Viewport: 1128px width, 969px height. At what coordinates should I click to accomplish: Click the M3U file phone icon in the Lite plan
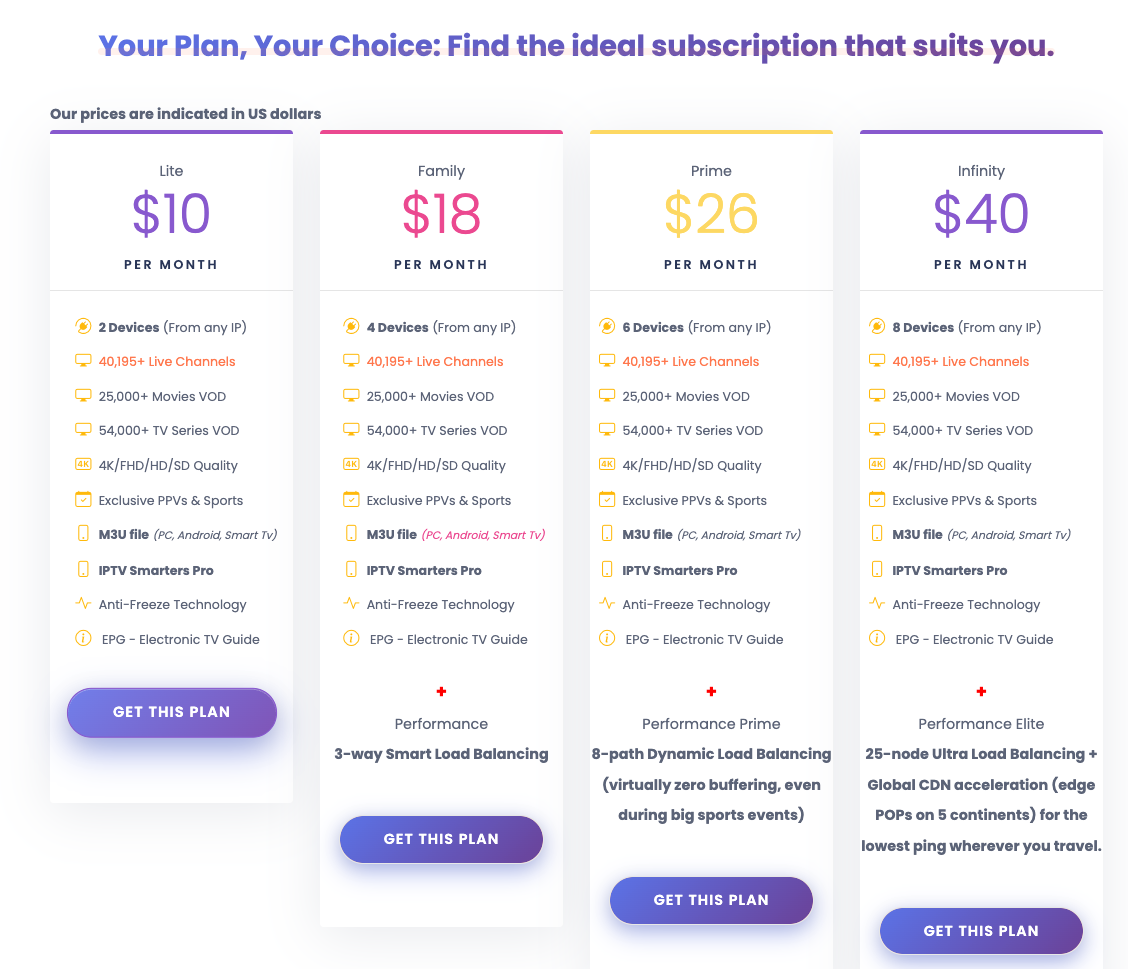(83, 534)
